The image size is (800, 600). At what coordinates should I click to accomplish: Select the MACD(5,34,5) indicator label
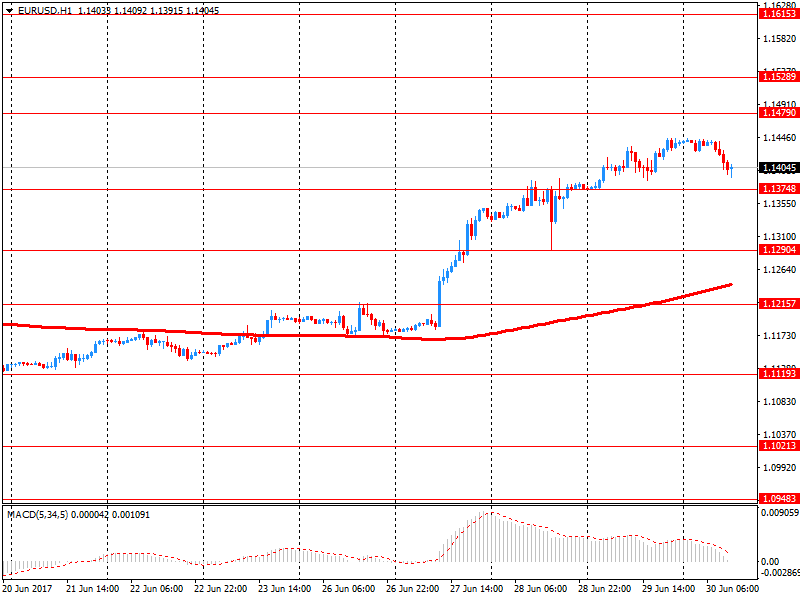click(x=38, y=515)
